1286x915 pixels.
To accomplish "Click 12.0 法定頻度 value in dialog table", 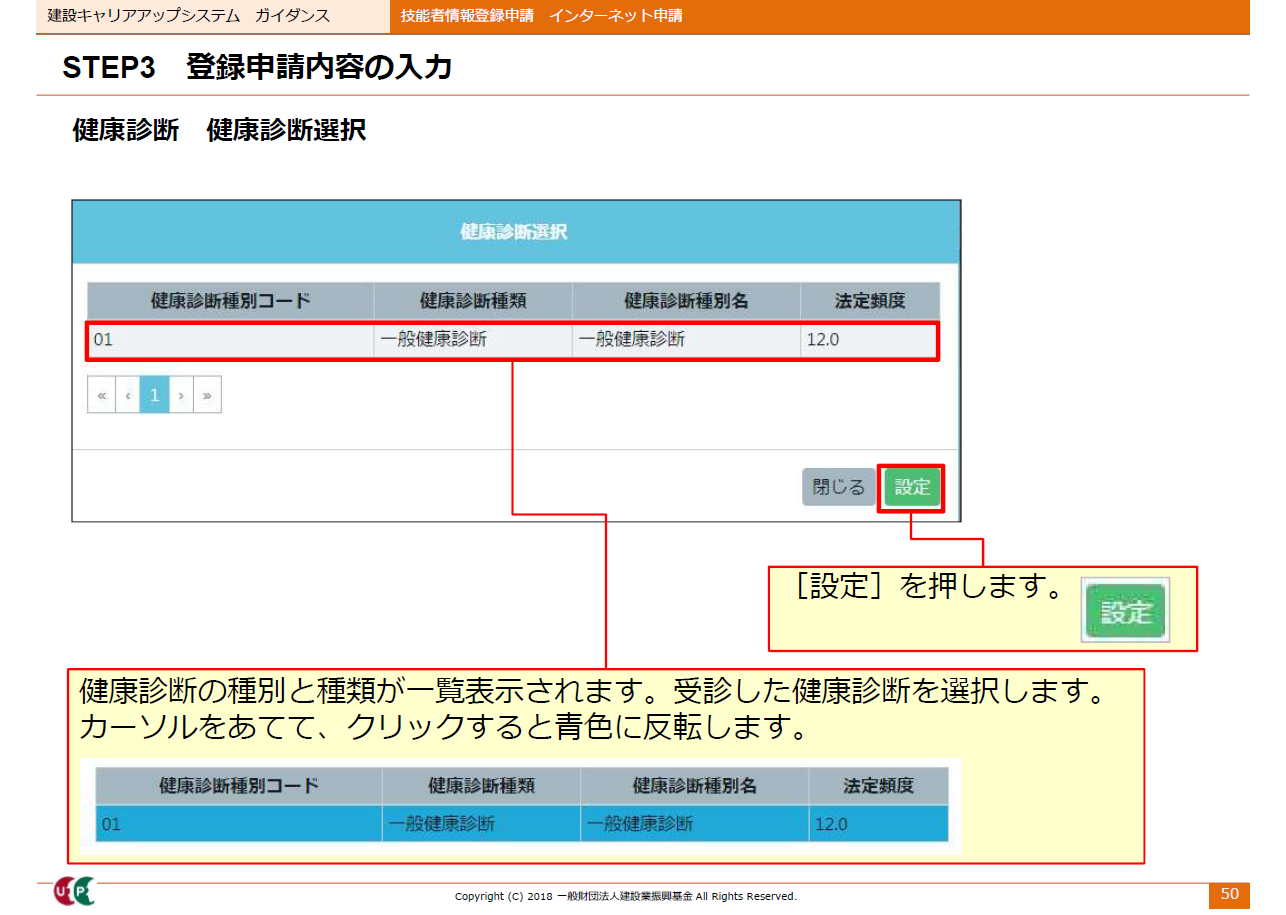I will (x=870, y=340).
